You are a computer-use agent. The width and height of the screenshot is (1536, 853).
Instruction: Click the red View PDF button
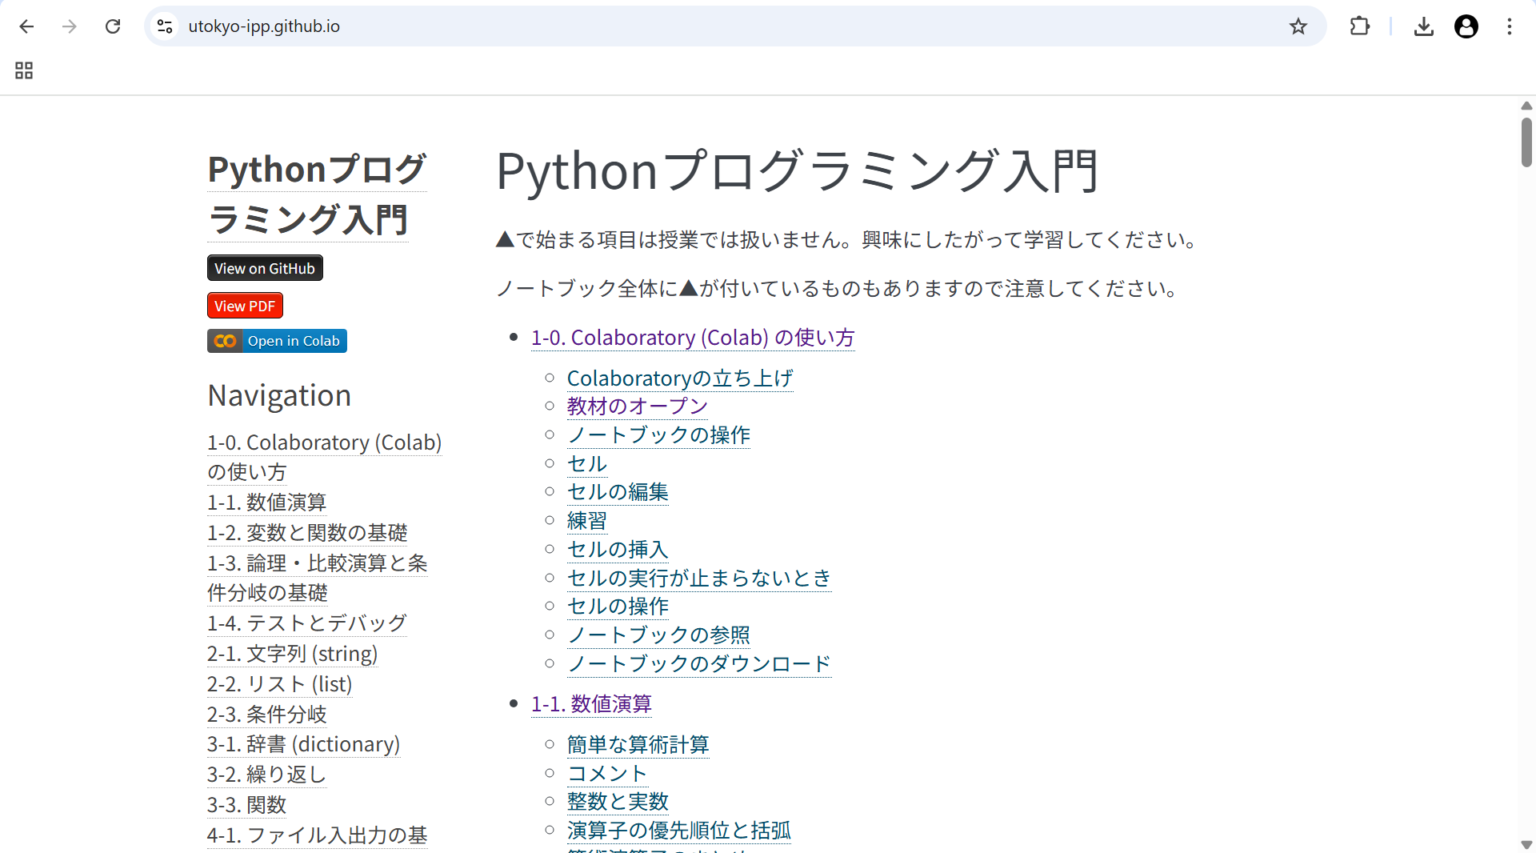(245, 306)
